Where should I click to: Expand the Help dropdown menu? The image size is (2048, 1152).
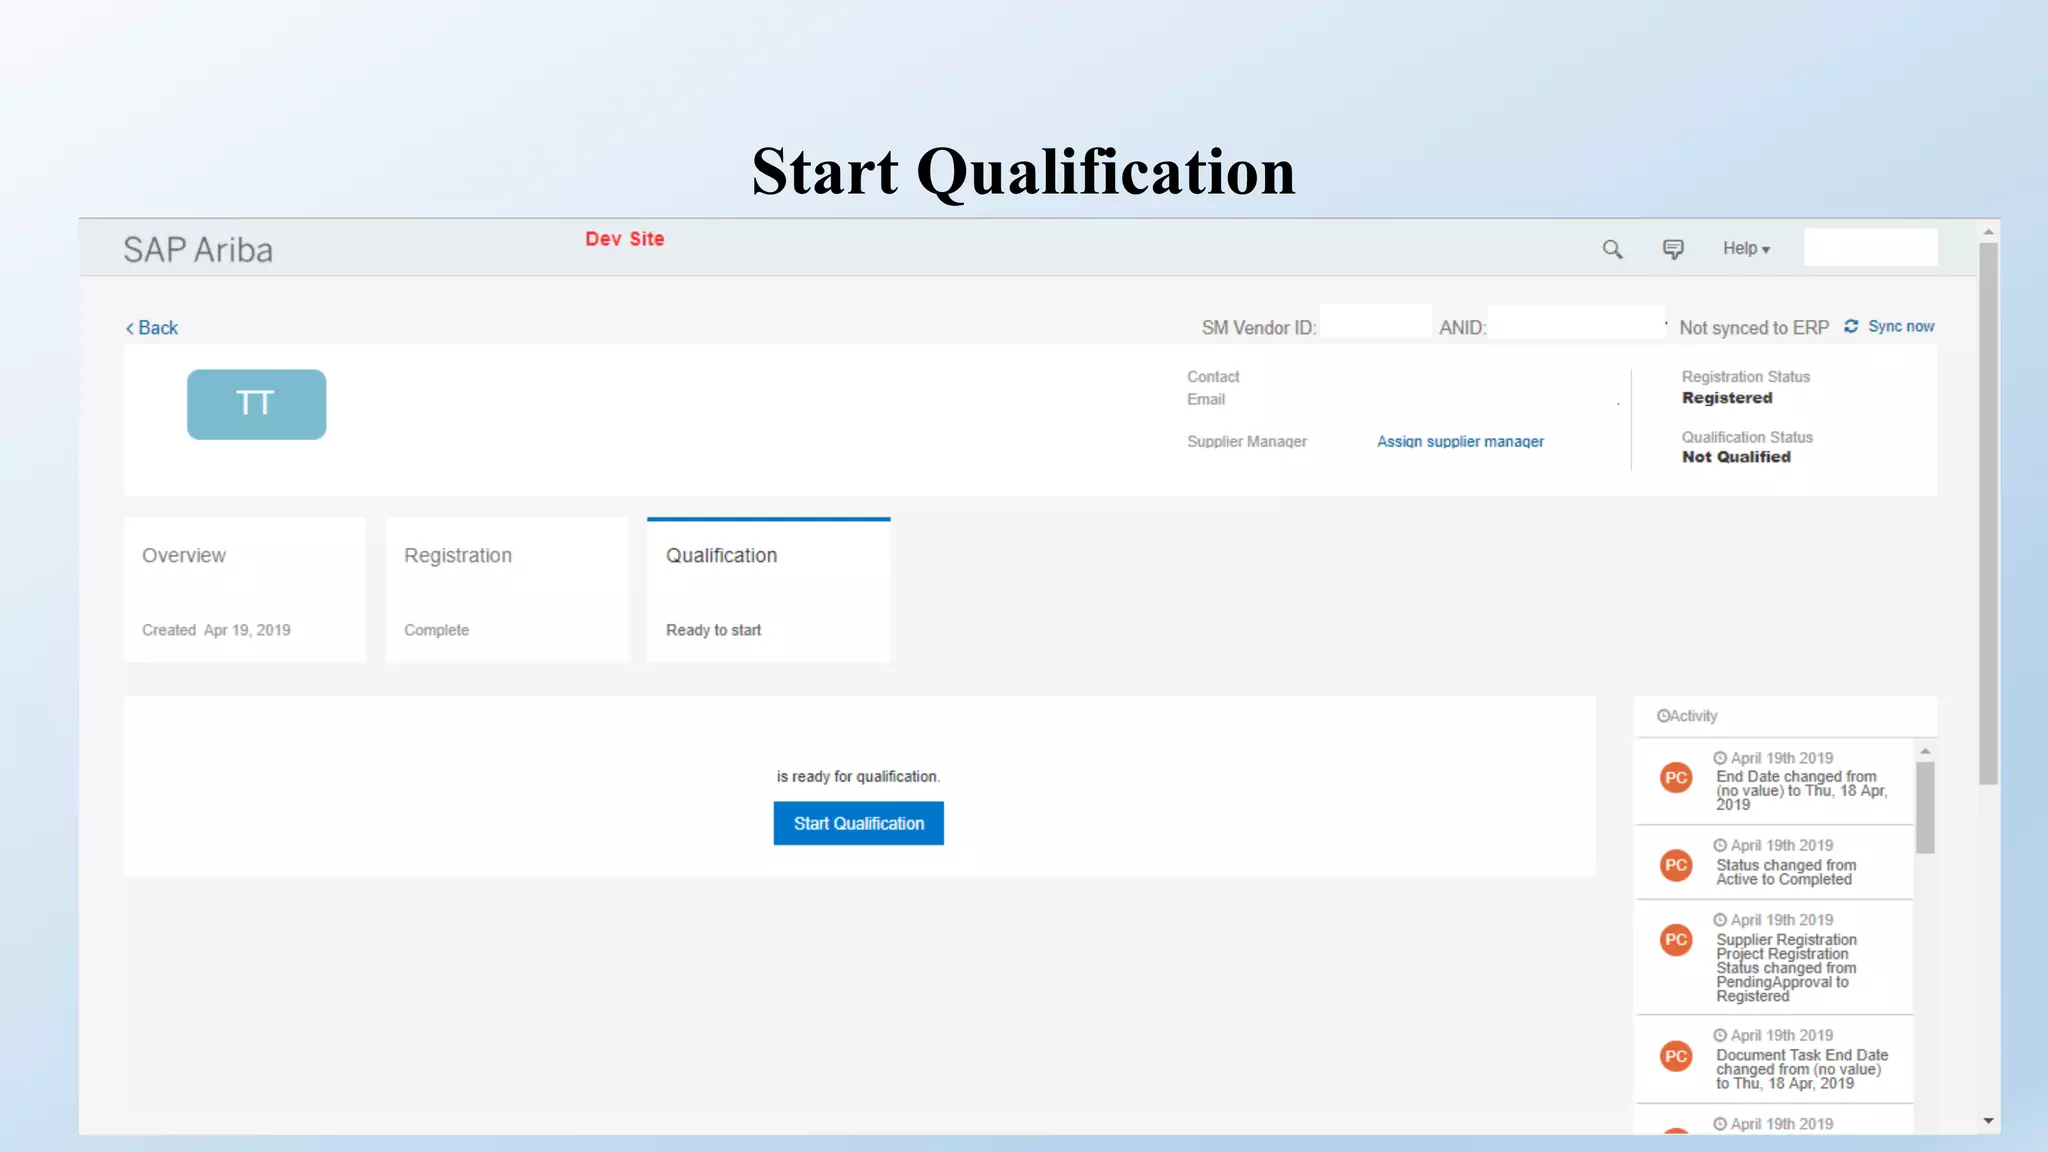pos(1746,248)
